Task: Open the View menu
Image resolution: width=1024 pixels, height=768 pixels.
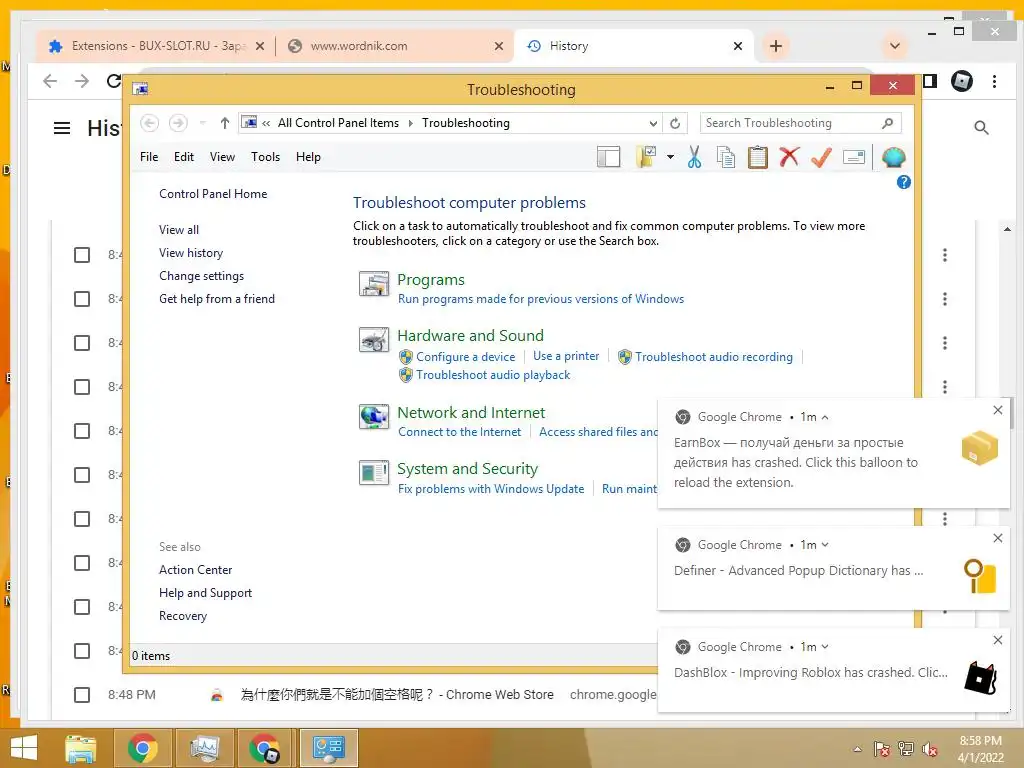Action: [x=222, y=157]
